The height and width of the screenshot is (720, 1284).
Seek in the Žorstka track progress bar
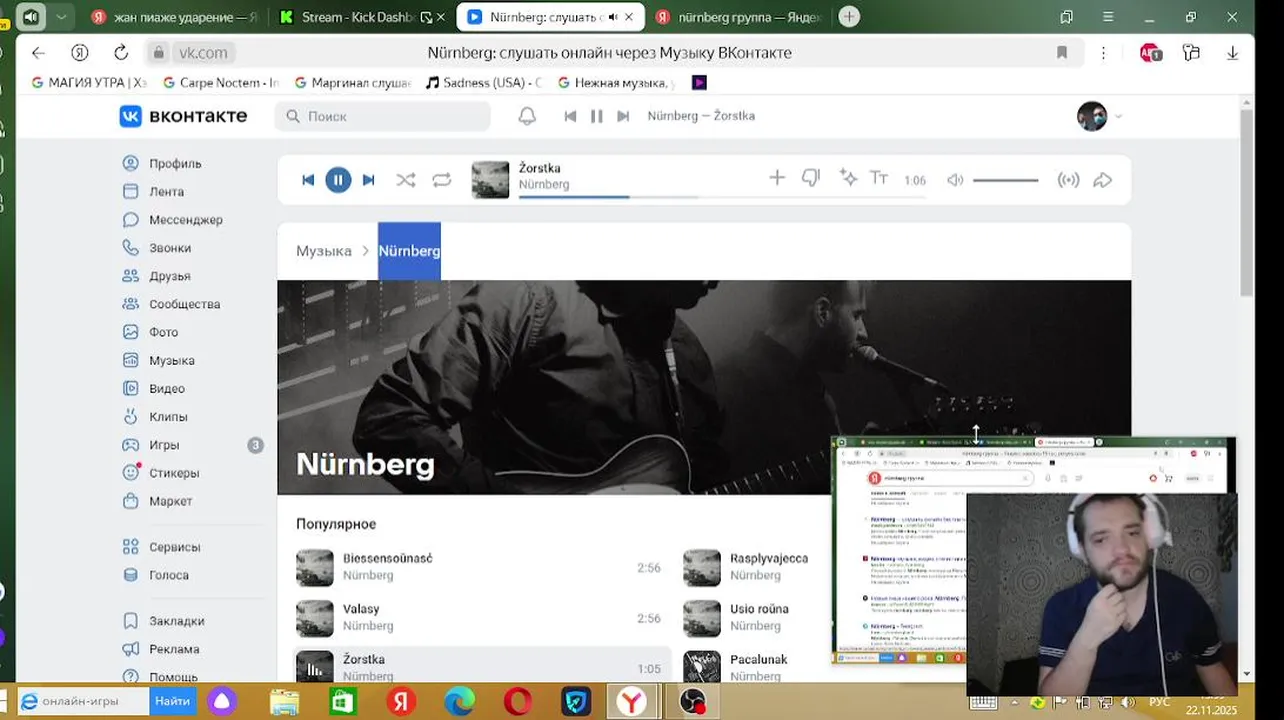(x=722, y=197)
